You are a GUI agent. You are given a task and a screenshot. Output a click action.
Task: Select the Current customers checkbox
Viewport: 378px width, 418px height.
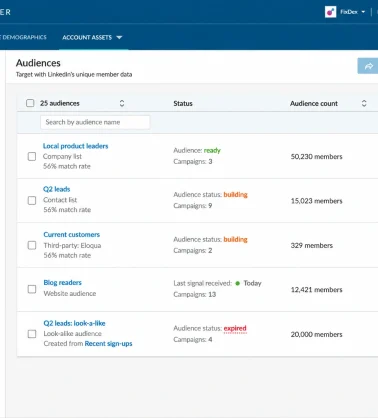click(x=32, y=245)
